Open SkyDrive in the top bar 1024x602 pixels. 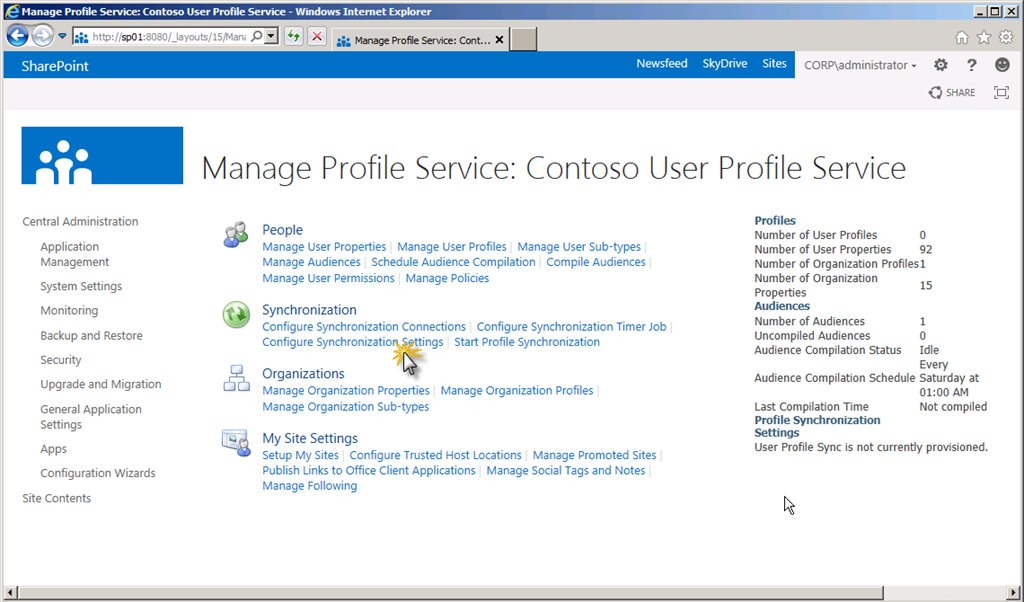pyautogui.click(x=724, y=63)
